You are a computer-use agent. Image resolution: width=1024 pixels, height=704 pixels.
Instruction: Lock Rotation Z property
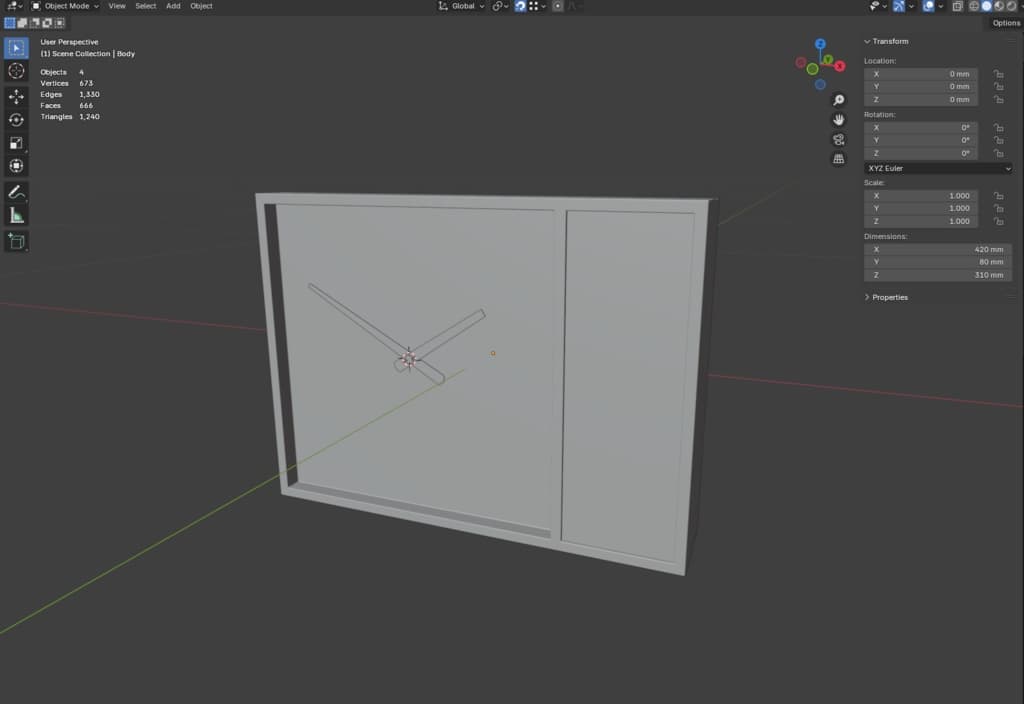(999, 153)
